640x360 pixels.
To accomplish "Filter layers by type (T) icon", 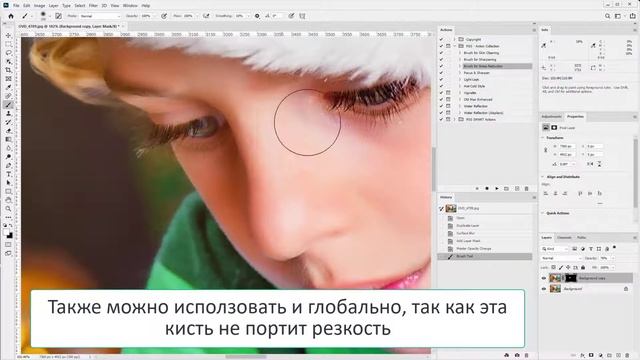I will click(x=591, y=249).
